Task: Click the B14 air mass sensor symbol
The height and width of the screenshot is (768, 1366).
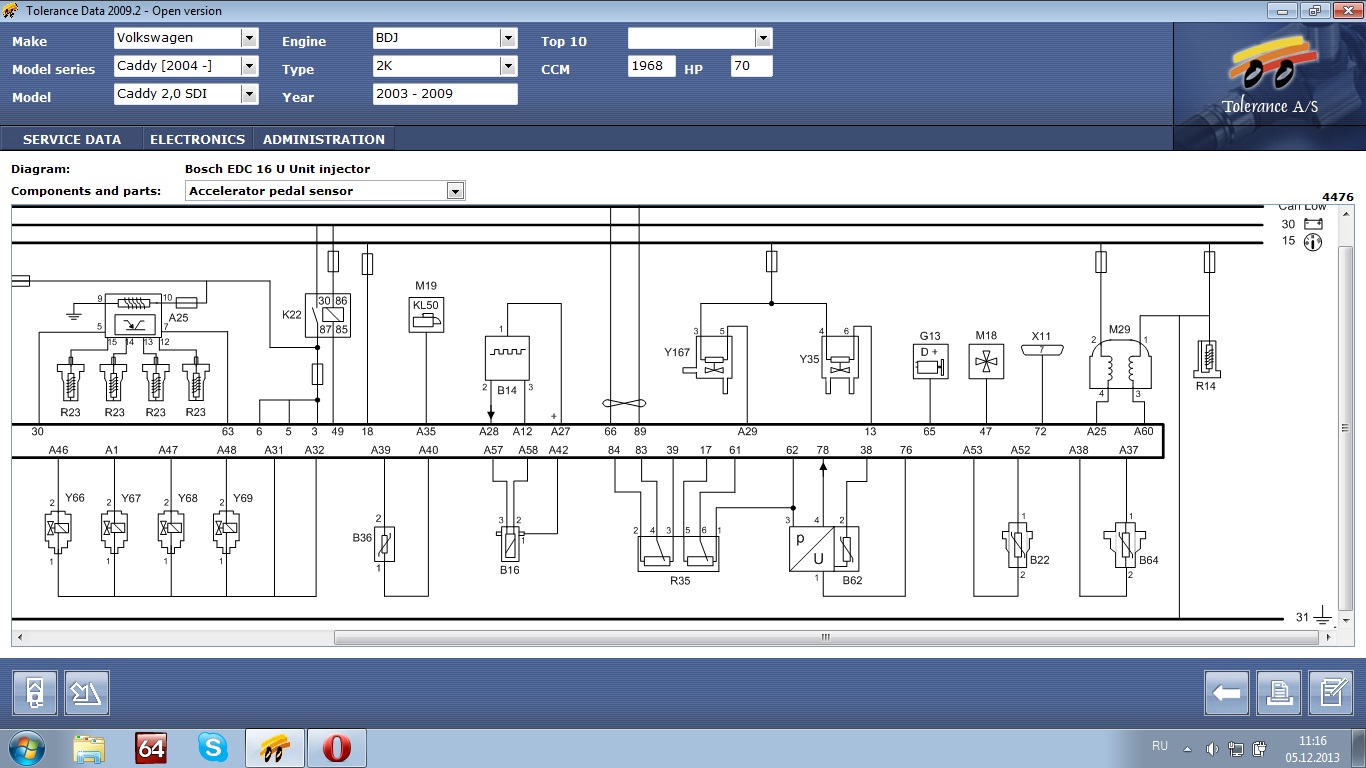Action: (x=507, y=358)
